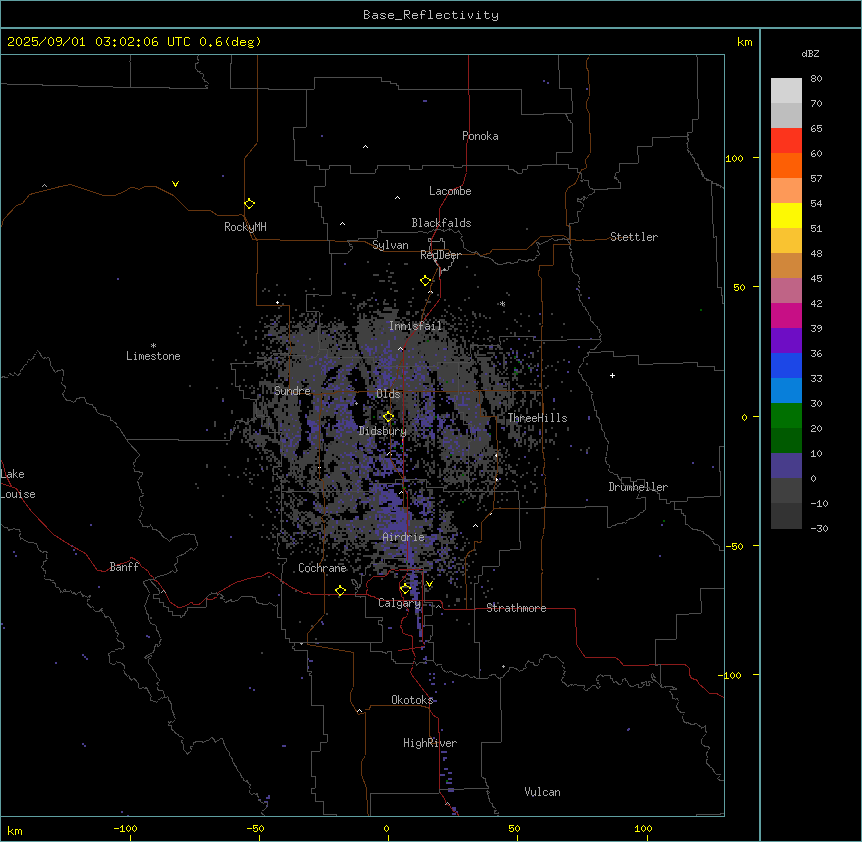The width and height of the screenshot is (862, 842).
Task: Pick the purple swatch between 39 and 36 dBZ
Action: (786, 341)
